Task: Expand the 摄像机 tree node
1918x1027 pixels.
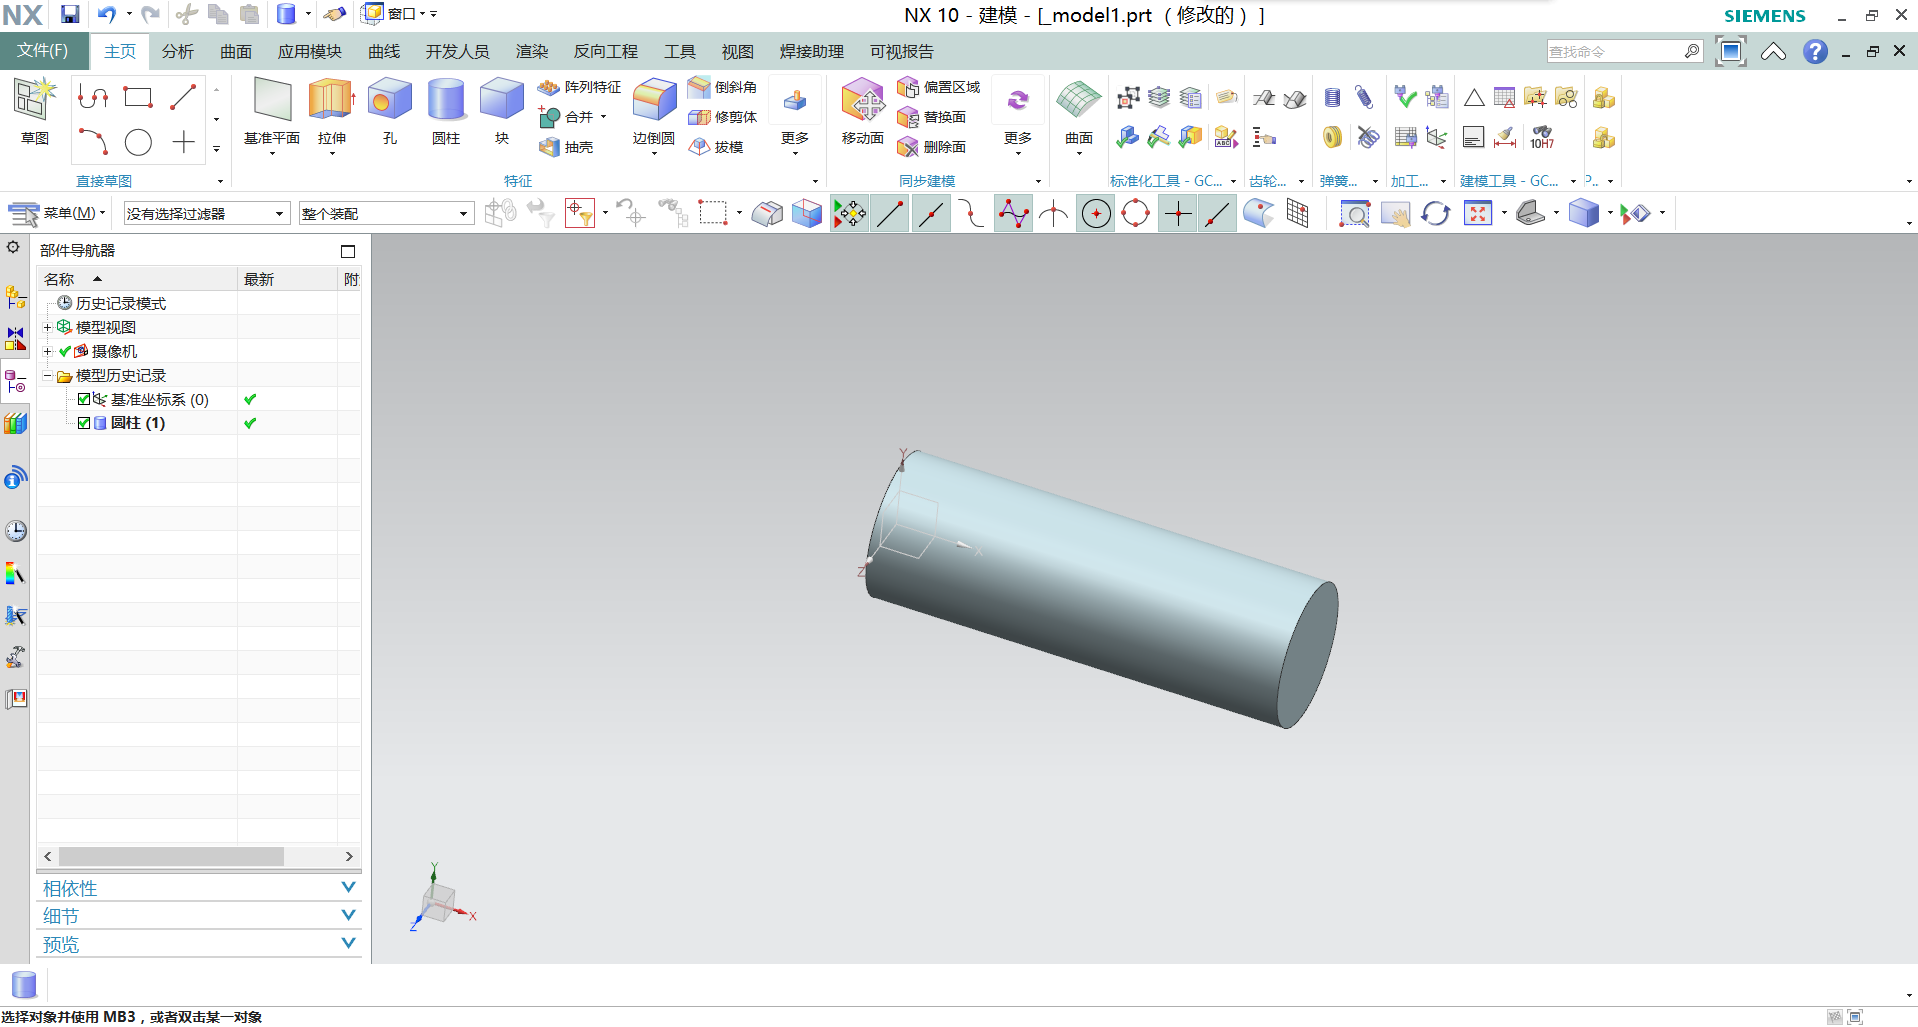Action: click(x=47, y=351)
